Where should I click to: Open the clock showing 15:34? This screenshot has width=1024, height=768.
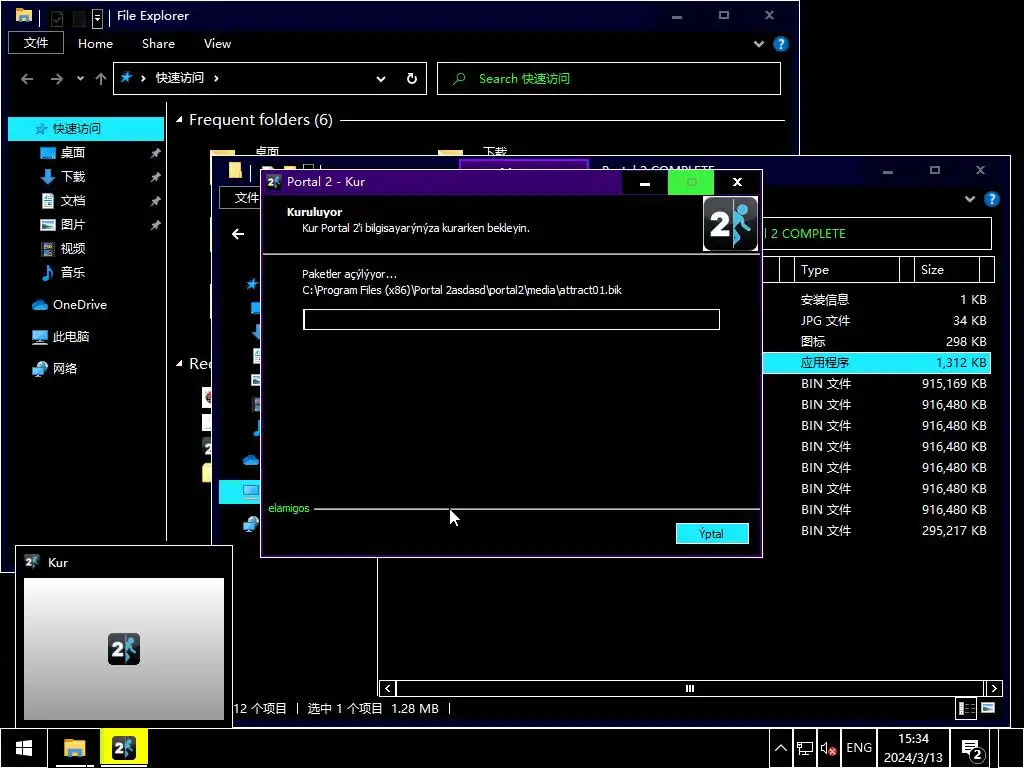913,748
